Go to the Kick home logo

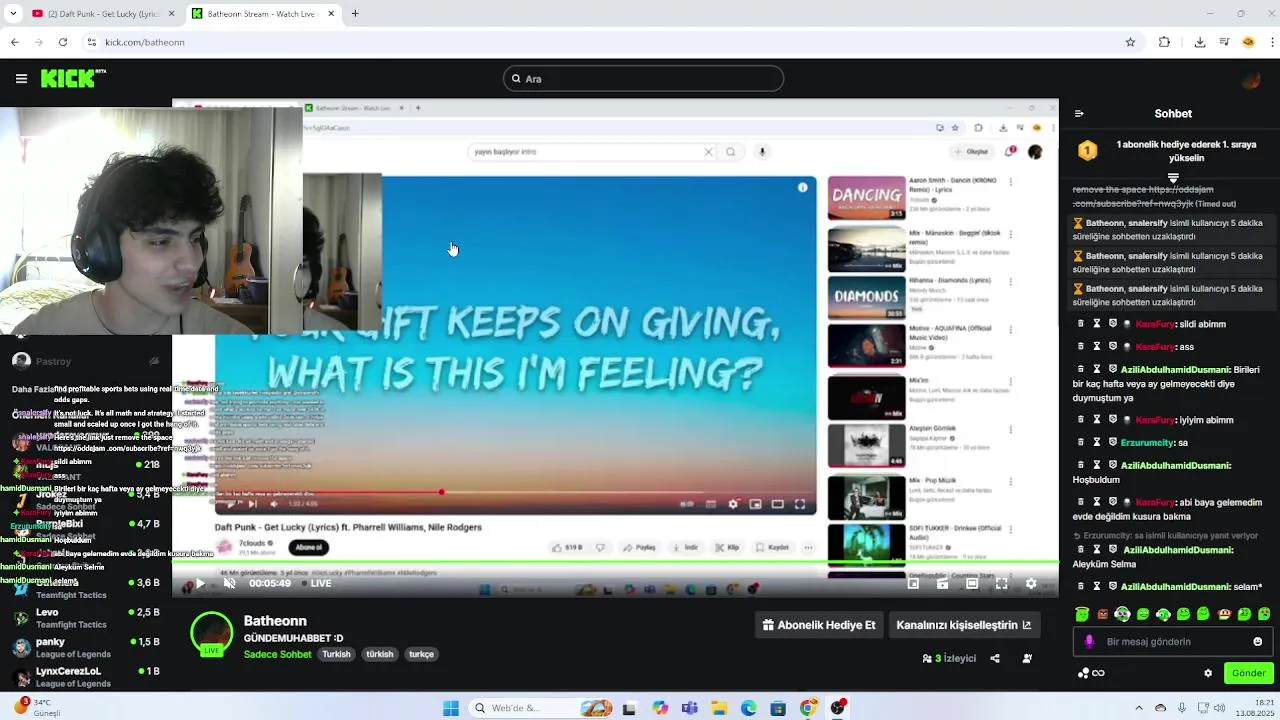click(x=73, y=78)
